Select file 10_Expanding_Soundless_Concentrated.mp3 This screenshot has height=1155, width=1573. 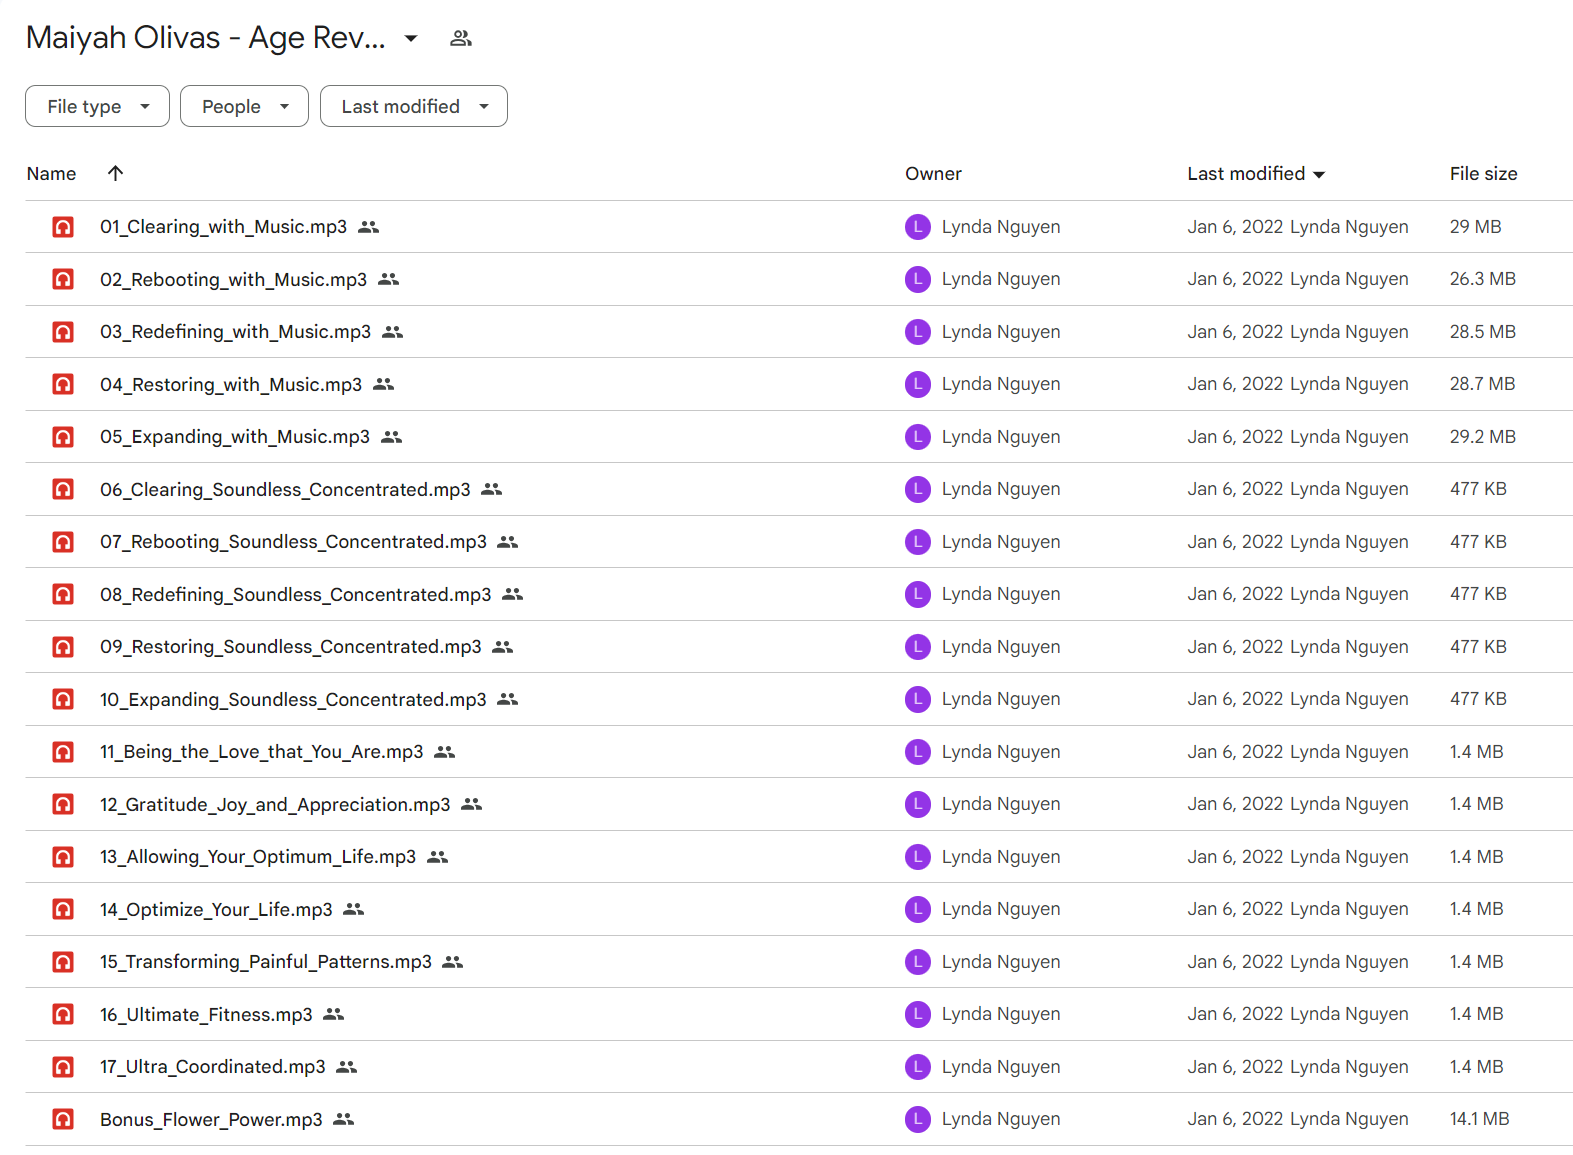point(293,699)
